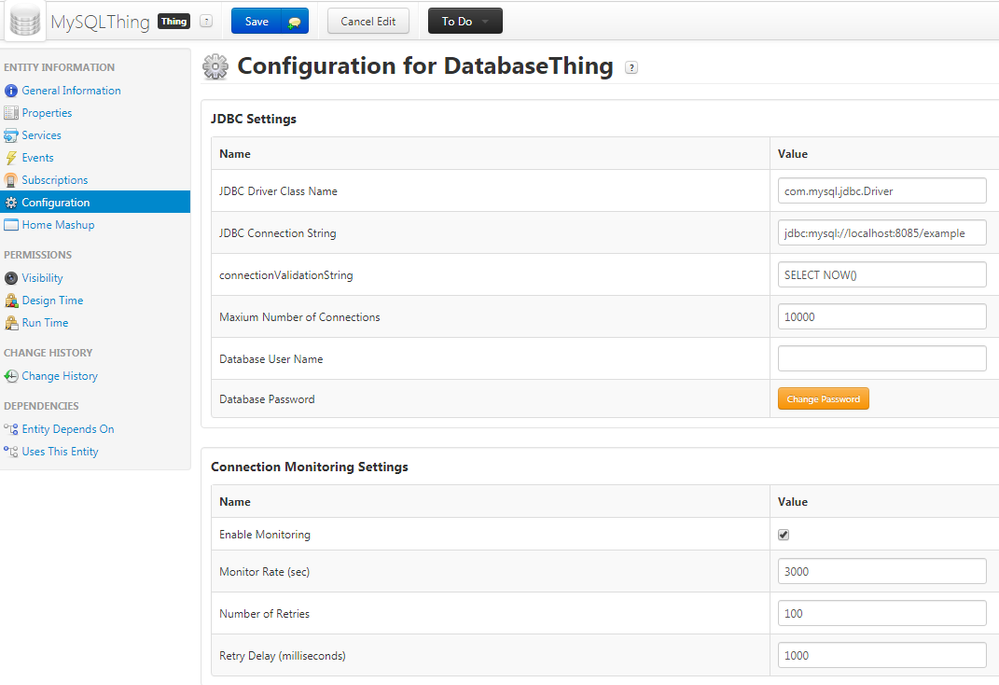Go to Design Time permissions
Viewport: 999px width, 685px height.
pyautogui.click(x=52, y=301)
